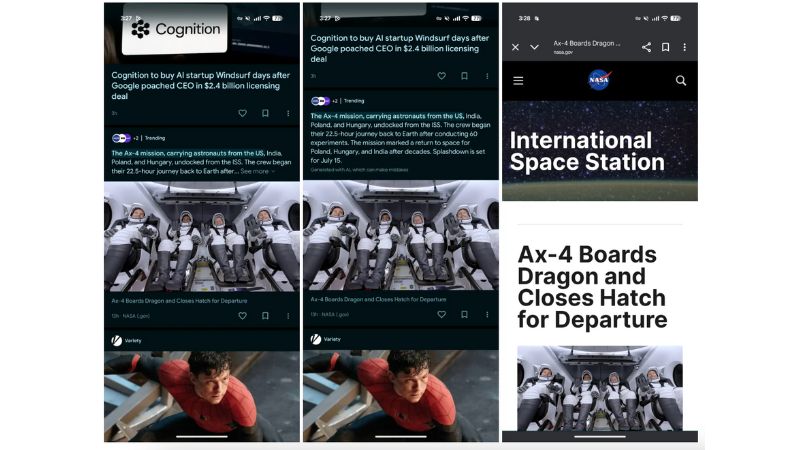
Task: Close the in-app browser tab with X
Action: [x=515, y=47]
